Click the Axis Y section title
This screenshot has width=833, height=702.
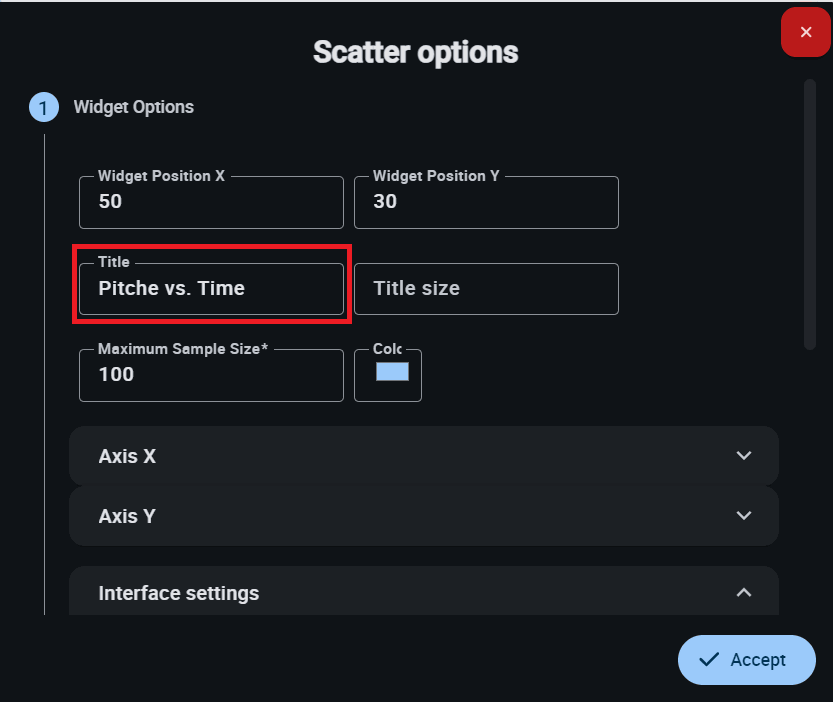click(x=127, y=516)
